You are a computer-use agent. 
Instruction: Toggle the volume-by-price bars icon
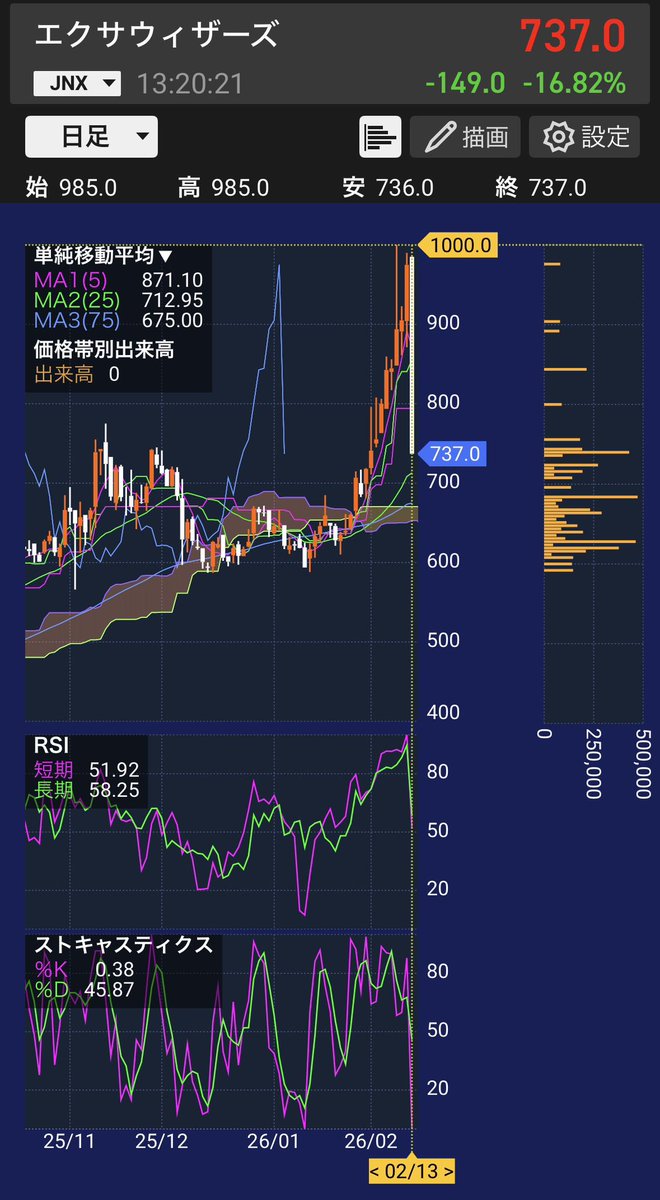click(x=380, y=136)
